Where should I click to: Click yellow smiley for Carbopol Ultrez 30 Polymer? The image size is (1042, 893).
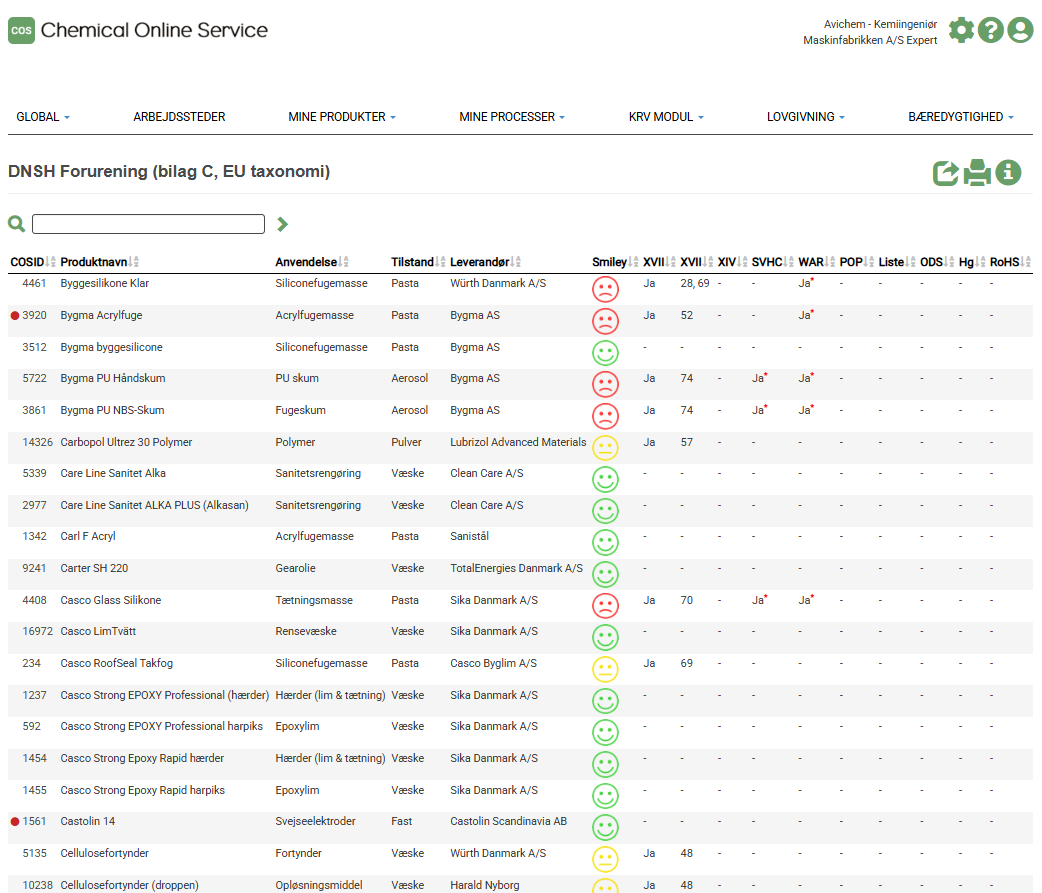point(605,448)
